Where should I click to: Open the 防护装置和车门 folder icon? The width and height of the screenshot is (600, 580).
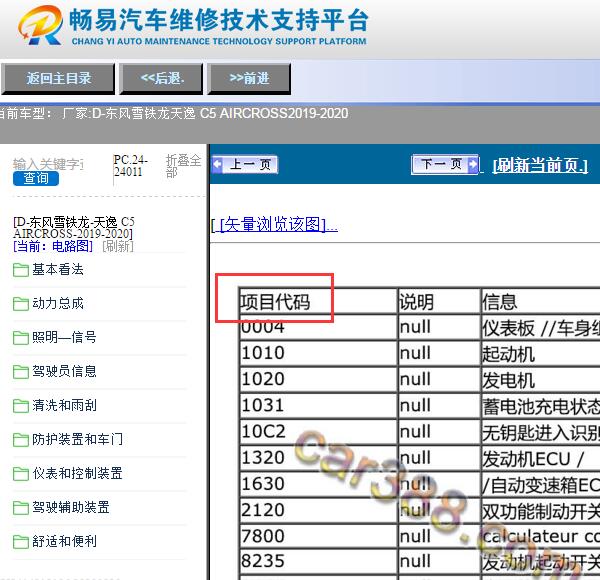(21, 440)
